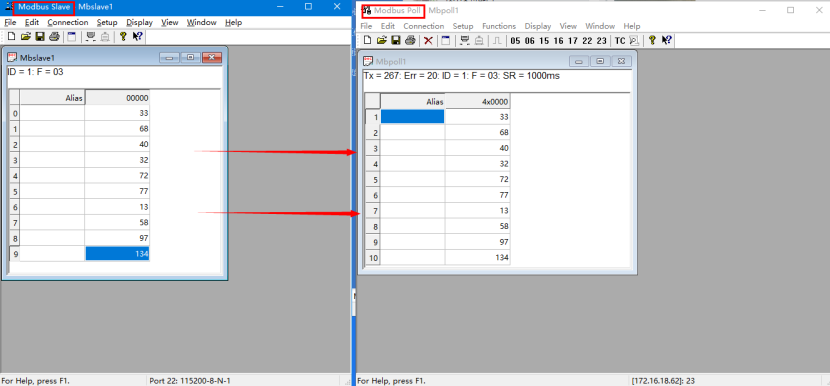
Task: Open the TC test center toolbar button
Action: point(619,41)
